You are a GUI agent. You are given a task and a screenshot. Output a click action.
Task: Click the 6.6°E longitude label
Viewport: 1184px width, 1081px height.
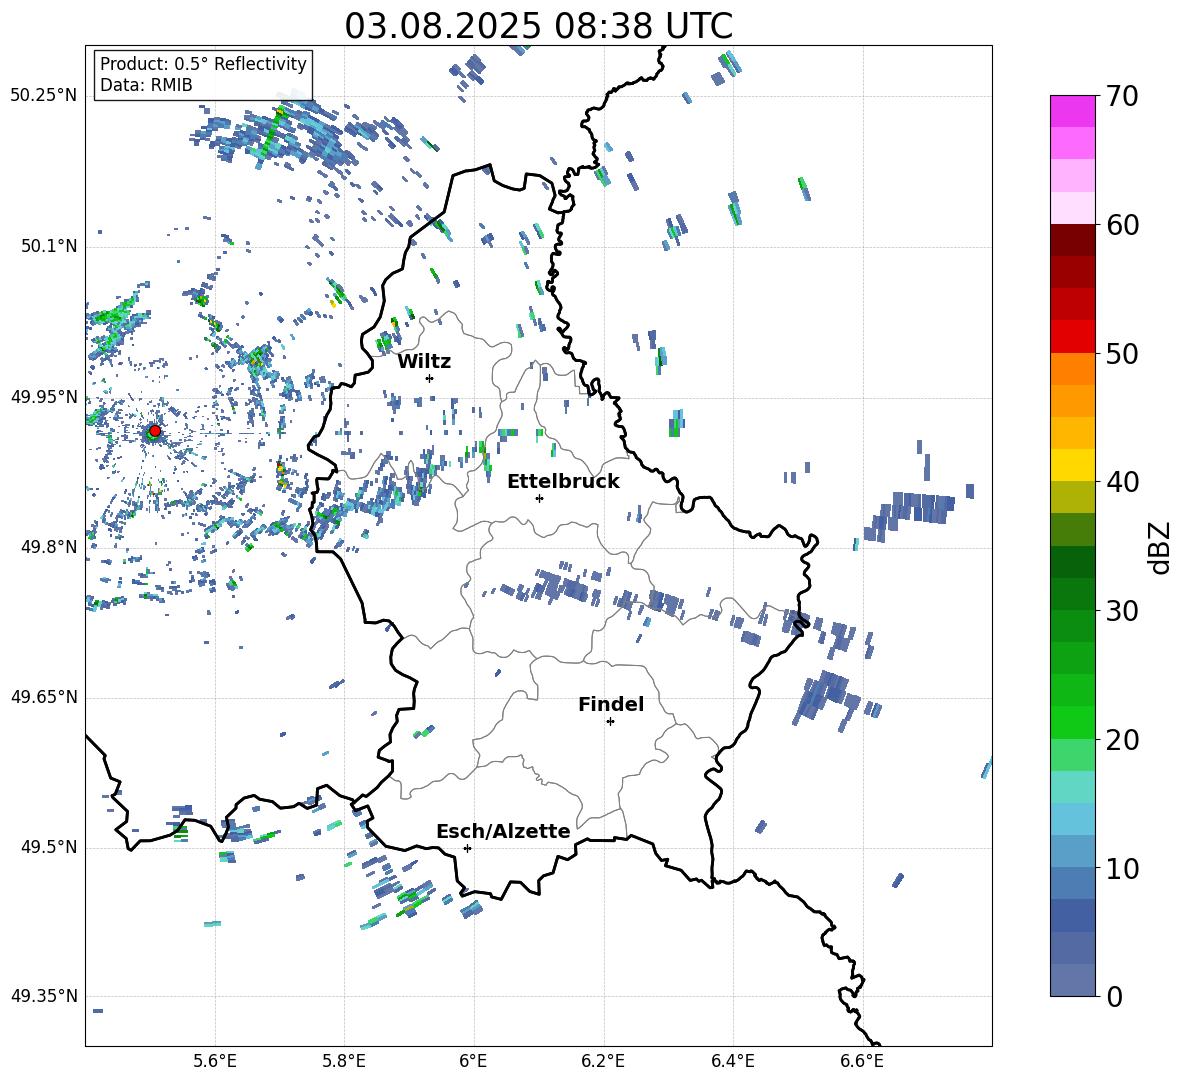862,1061
